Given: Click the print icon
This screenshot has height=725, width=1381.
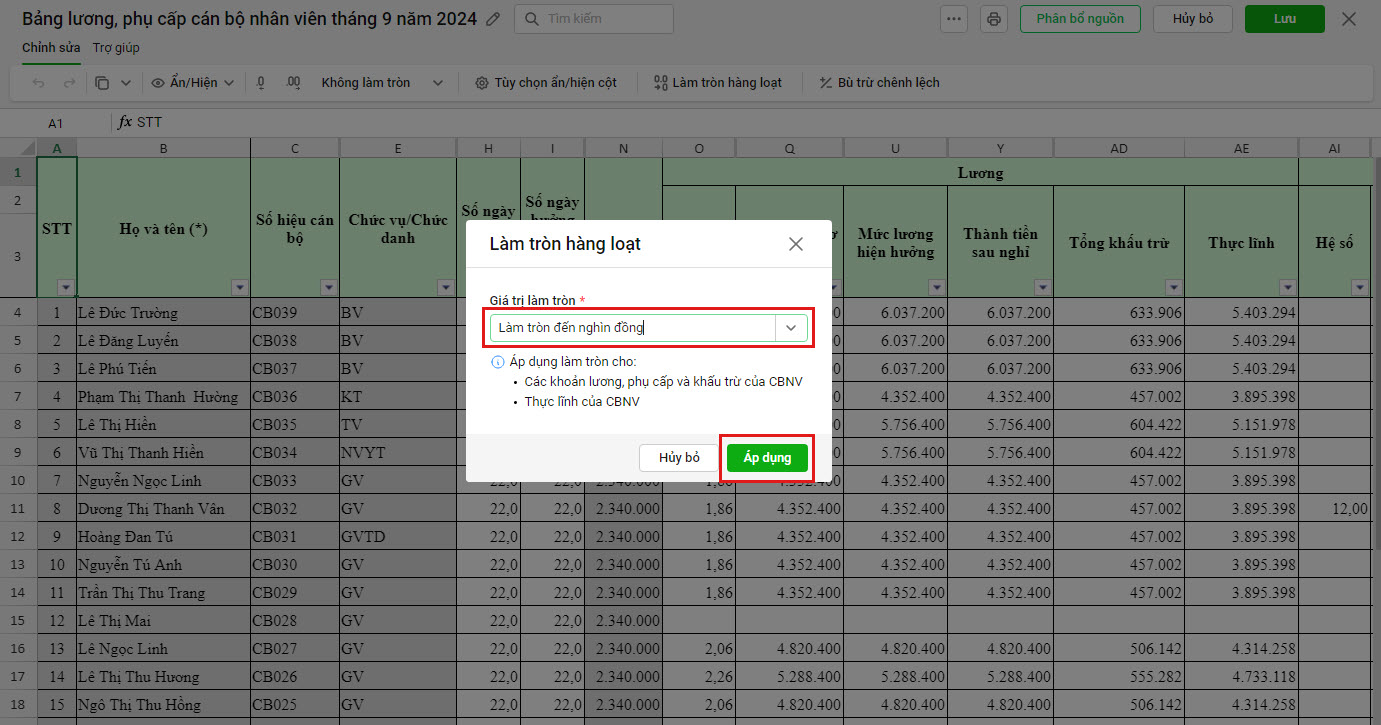Looking at the screenshot, I should [x=993, y=19].
